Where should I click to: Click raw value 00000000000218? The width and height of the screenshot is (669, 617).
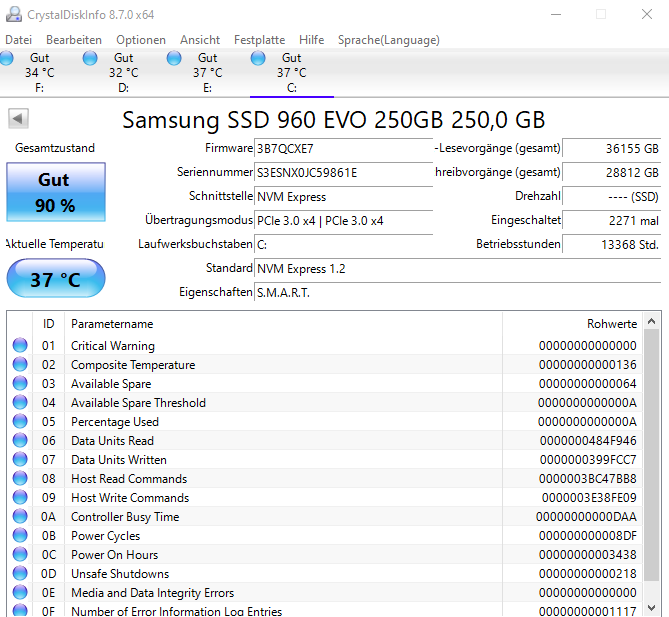(588, 574)
